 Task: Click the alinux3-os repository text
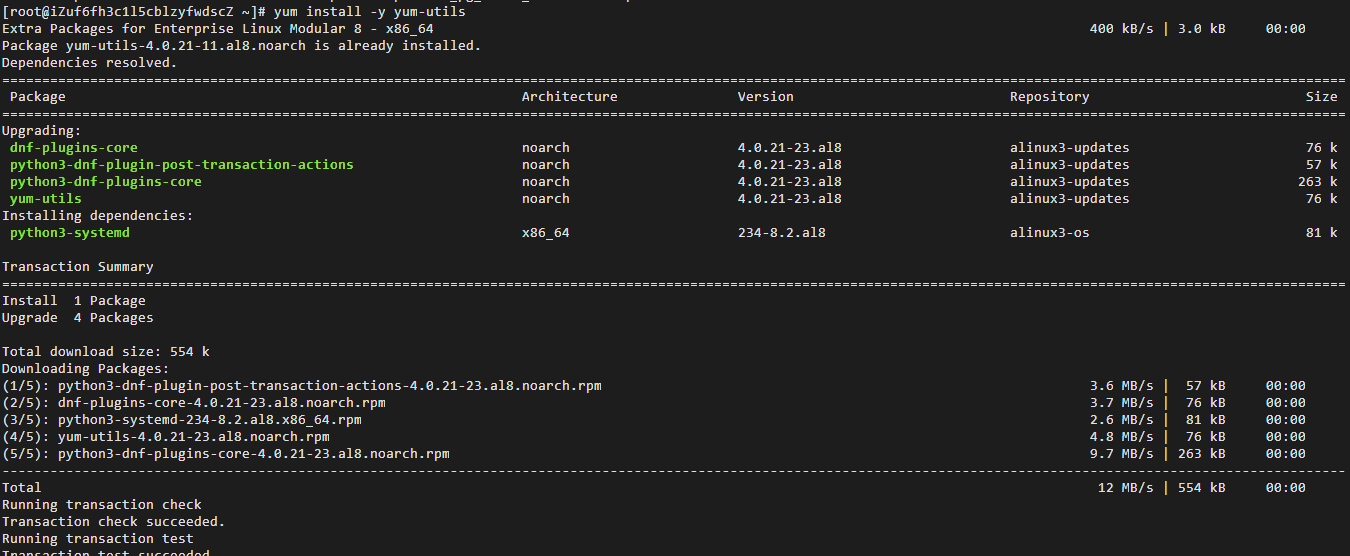(1049, 233)
